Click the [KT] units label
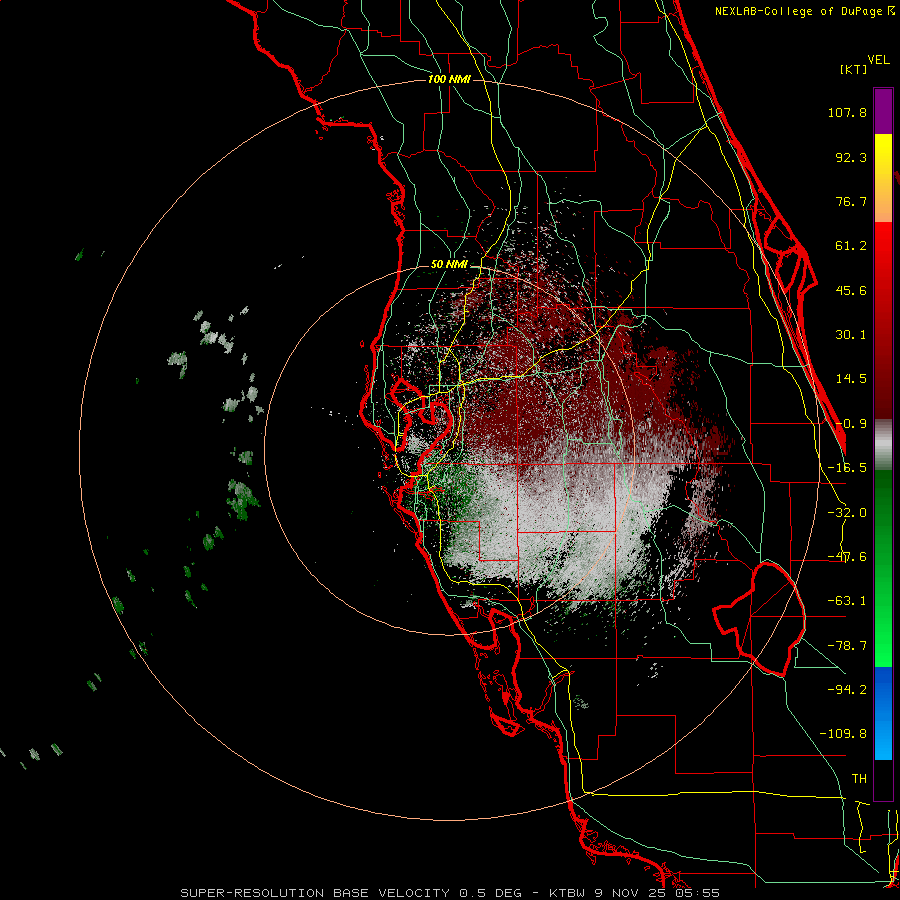 tap(854, 69)
